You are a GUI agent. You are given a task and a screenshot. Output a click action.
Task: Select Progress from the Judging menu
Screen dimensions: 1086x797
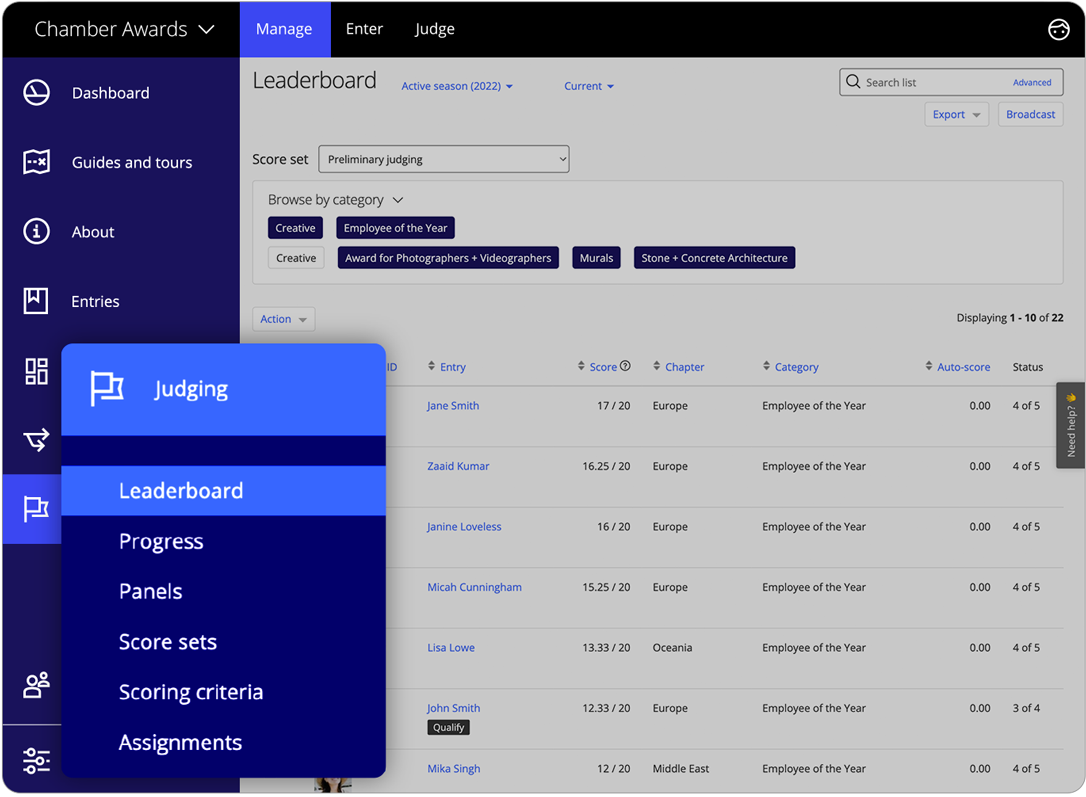coord(160,541)
